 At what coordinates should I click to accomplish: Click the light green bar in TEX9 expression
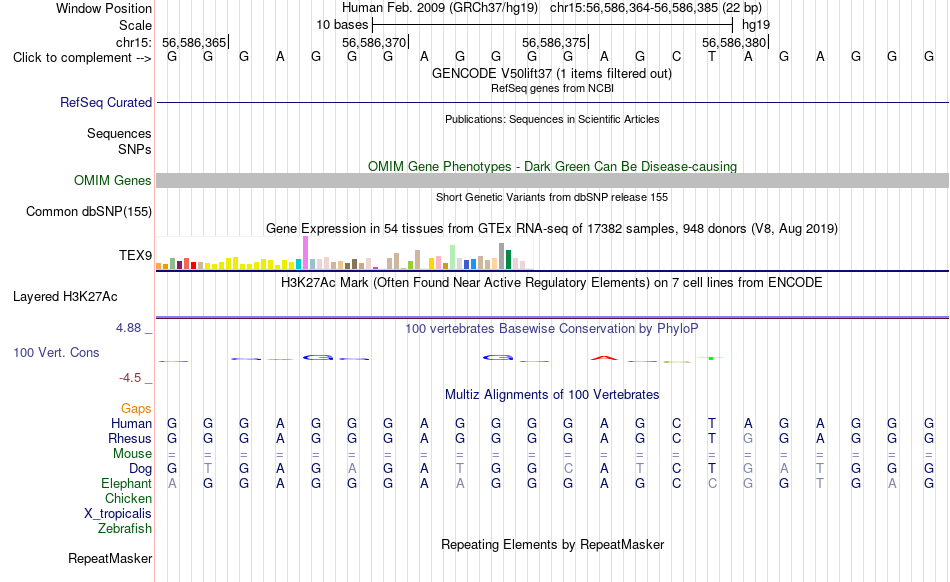pos(453,257)
